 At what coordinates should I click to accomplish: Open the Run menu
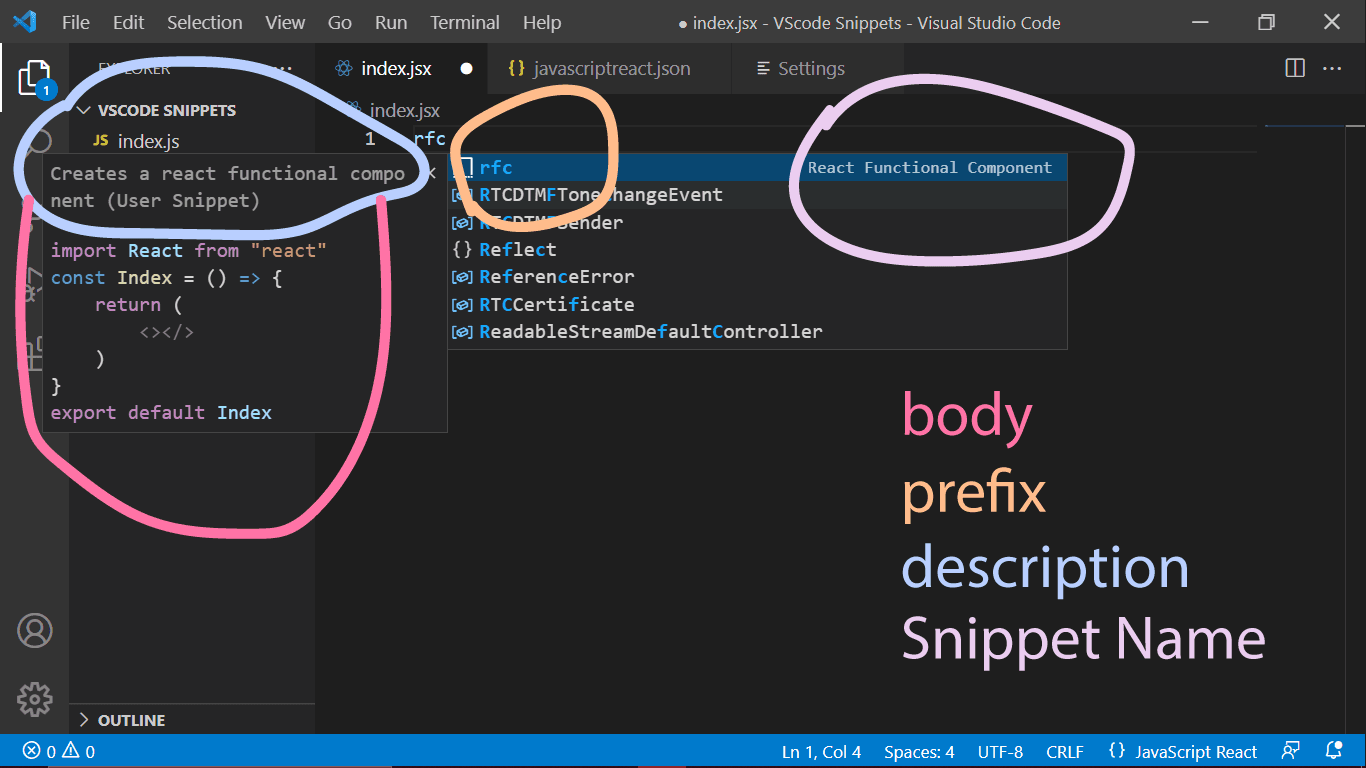[391, 22]
